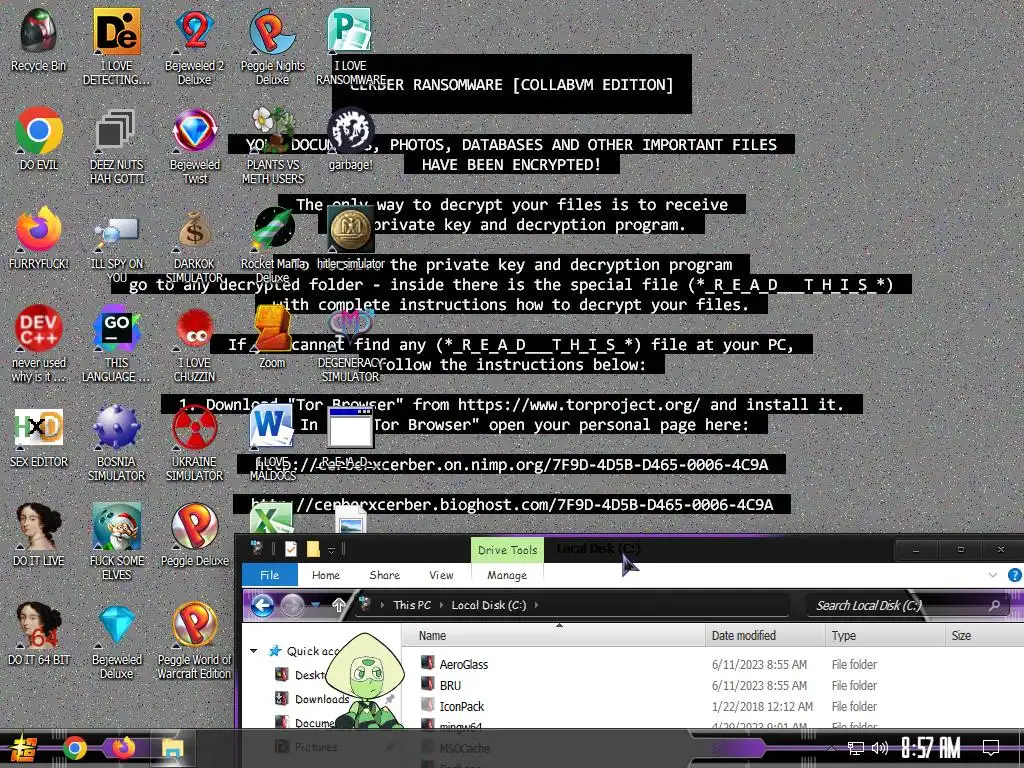Open Downloads in navigation pane
Viewport: 1024px width, 768px height.
tap(321, 699)
